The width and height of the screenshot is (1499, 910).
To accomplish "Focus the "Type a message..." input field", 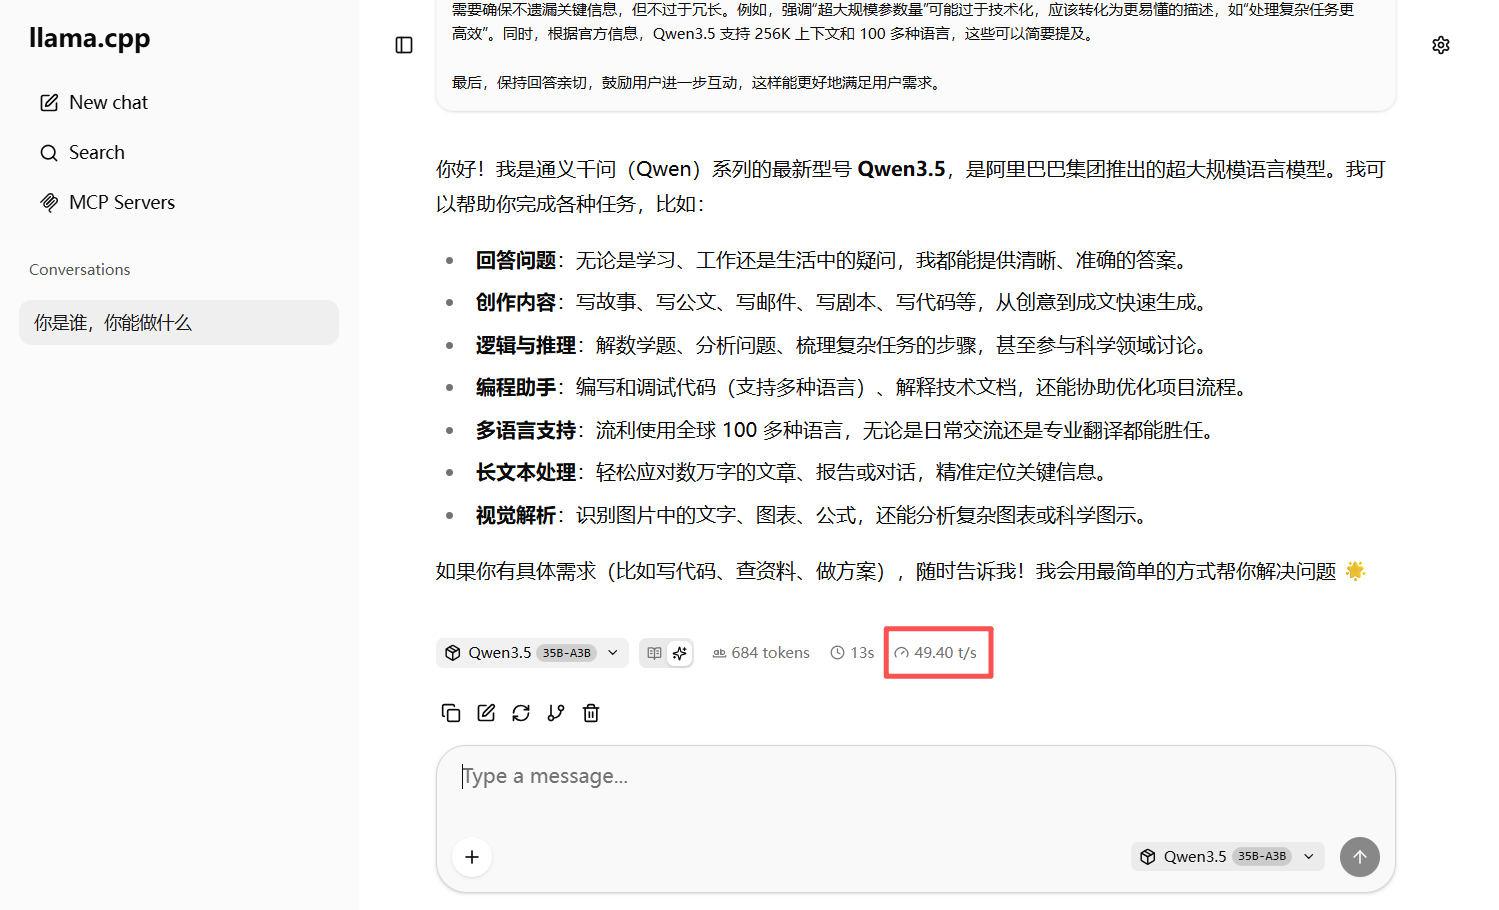I will tap(915, 777).
